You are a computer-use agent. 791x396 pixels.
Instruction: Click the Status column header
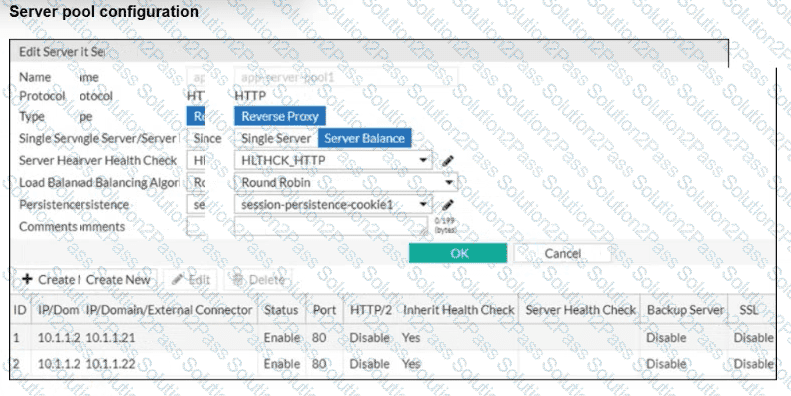281,310
